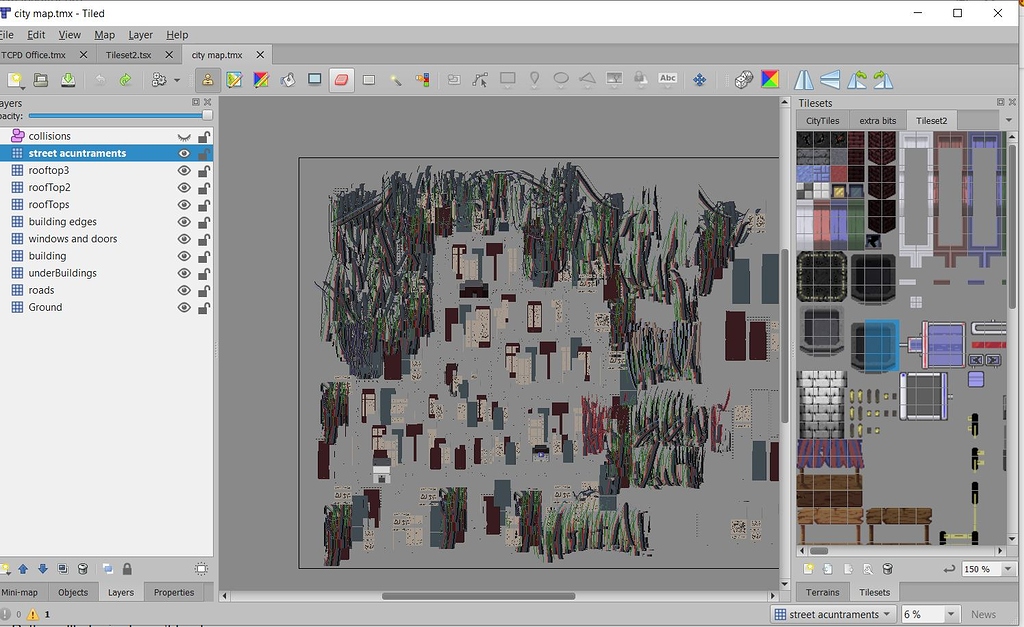Screen dimensions: 1024x627
Task: Click the Undo arrow icon
Action: 101,79
